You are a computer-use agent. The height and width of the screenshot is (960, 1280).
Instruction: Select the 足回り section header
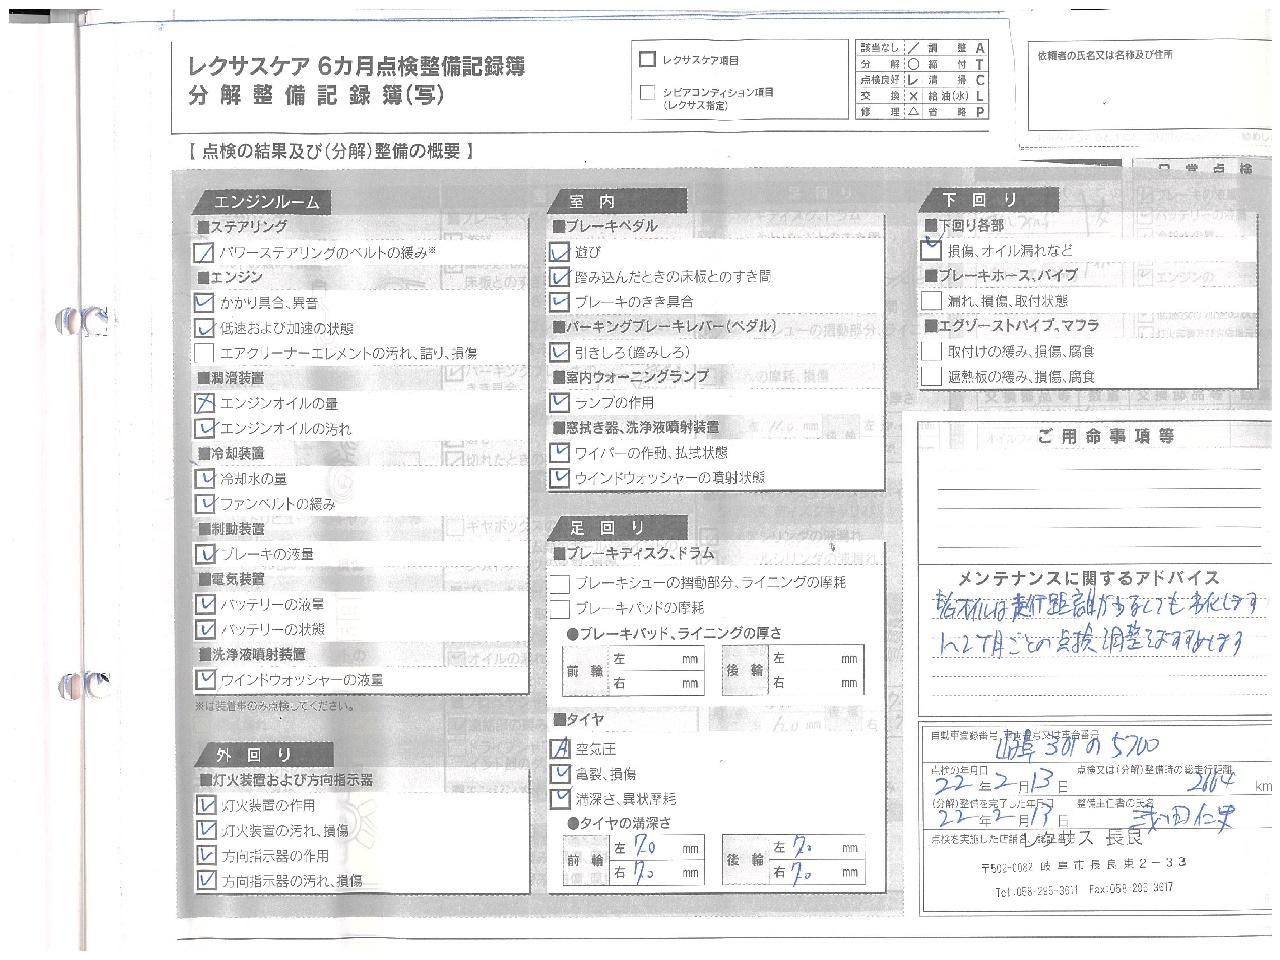coord(616,527)
